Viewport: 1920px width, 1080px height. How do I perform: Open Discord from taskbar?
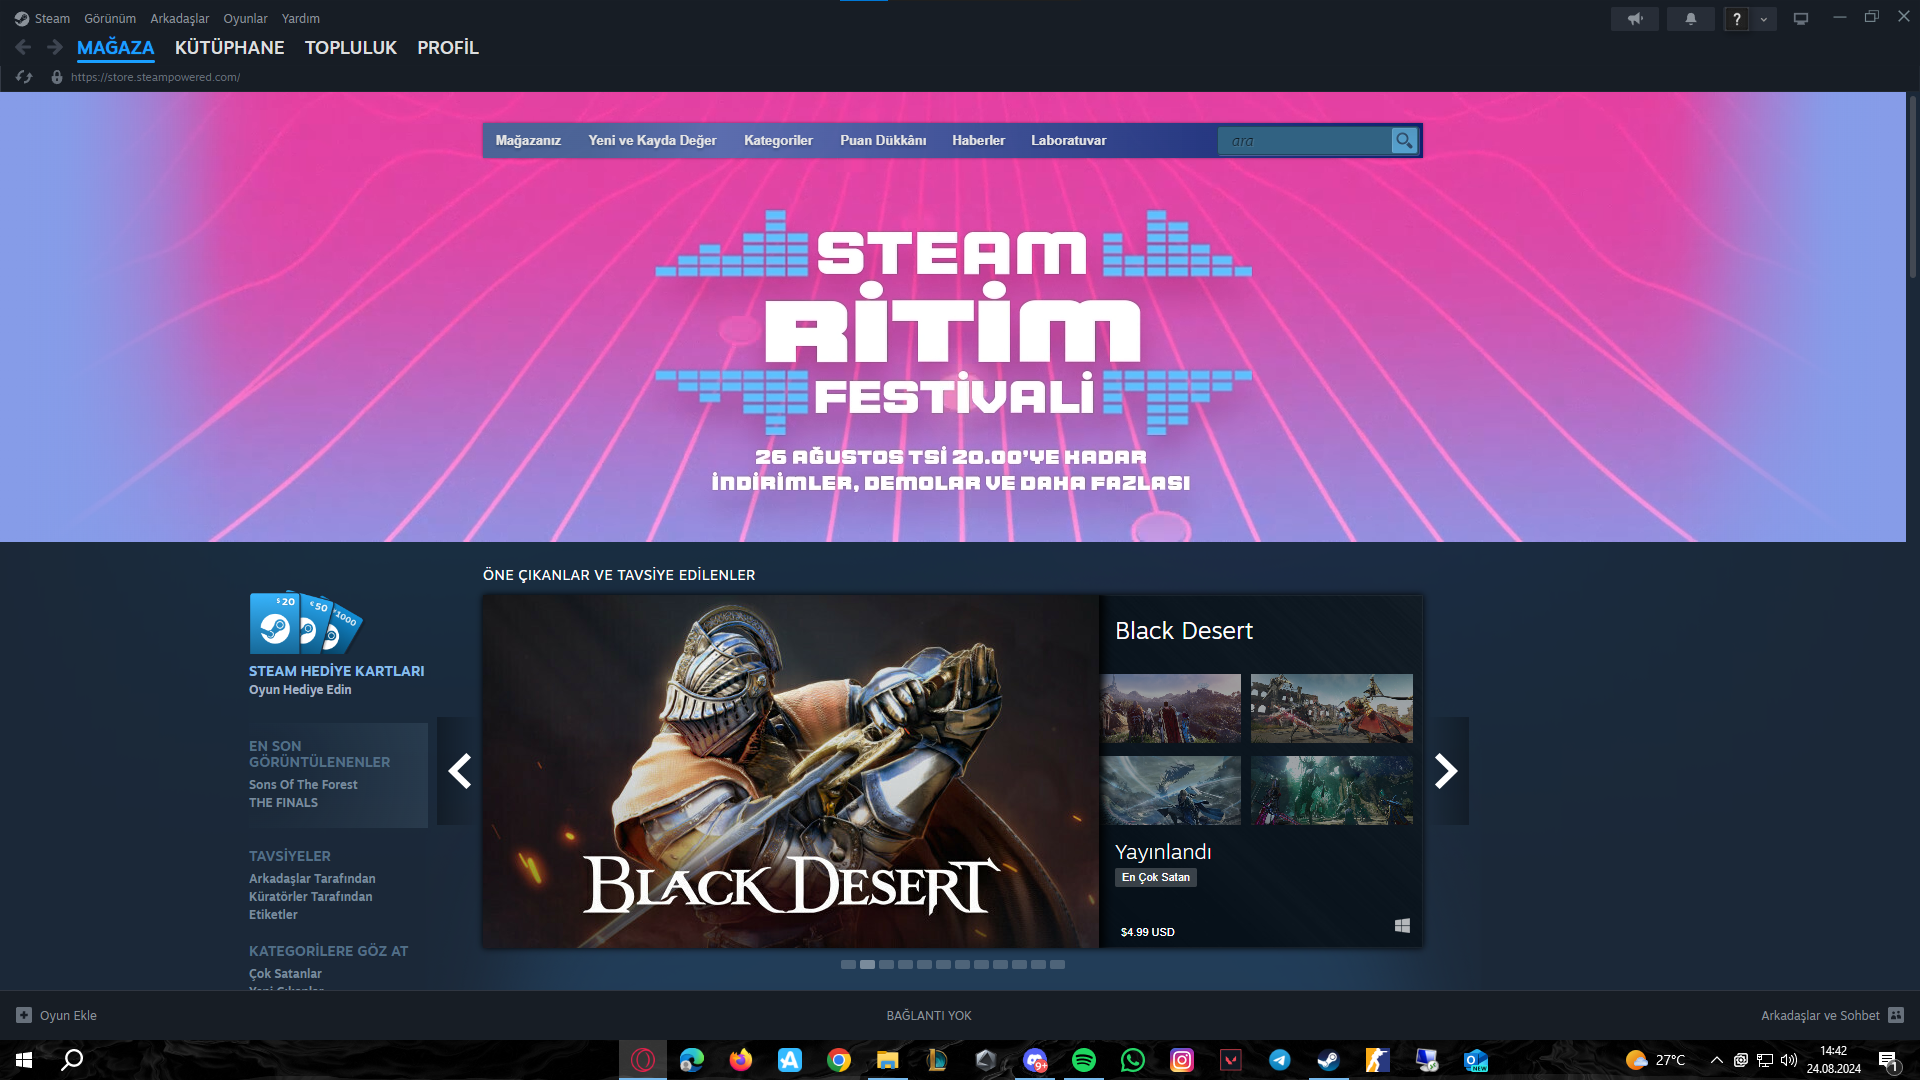pos(1035,1060)
